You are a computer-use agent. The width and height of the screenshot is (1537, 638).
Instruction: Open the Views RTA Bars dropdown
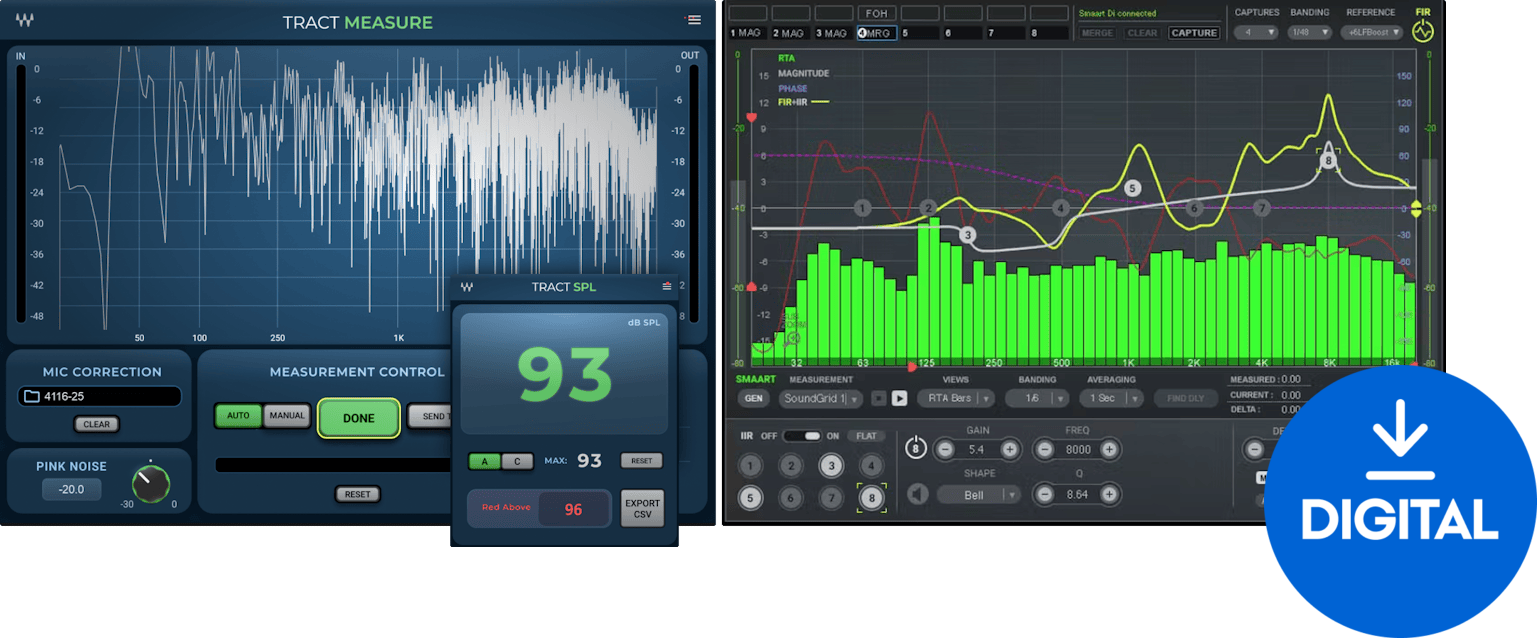(956, 398)
